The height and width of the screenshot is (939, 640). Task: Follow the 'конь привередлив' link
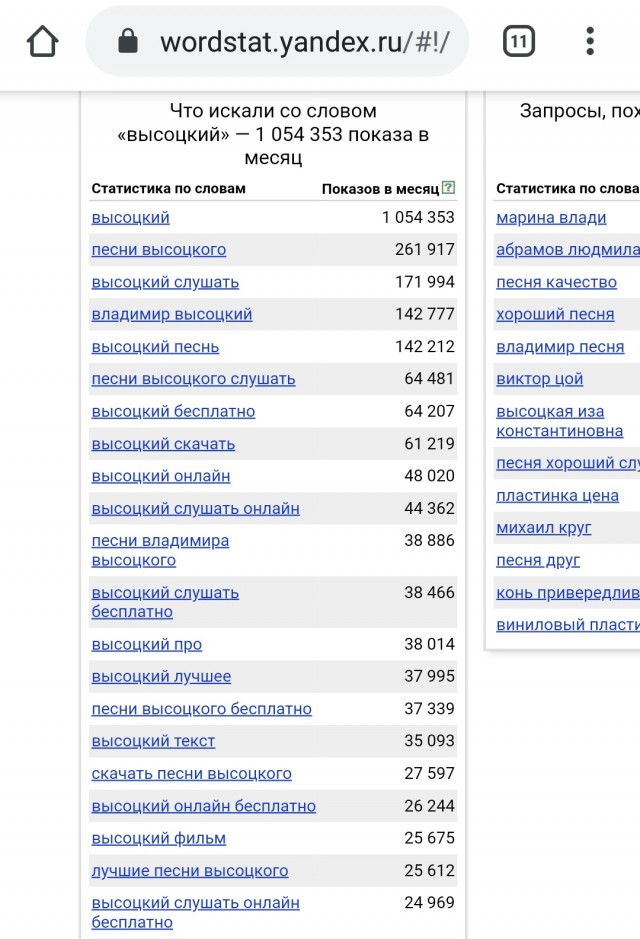click(568, 593)
